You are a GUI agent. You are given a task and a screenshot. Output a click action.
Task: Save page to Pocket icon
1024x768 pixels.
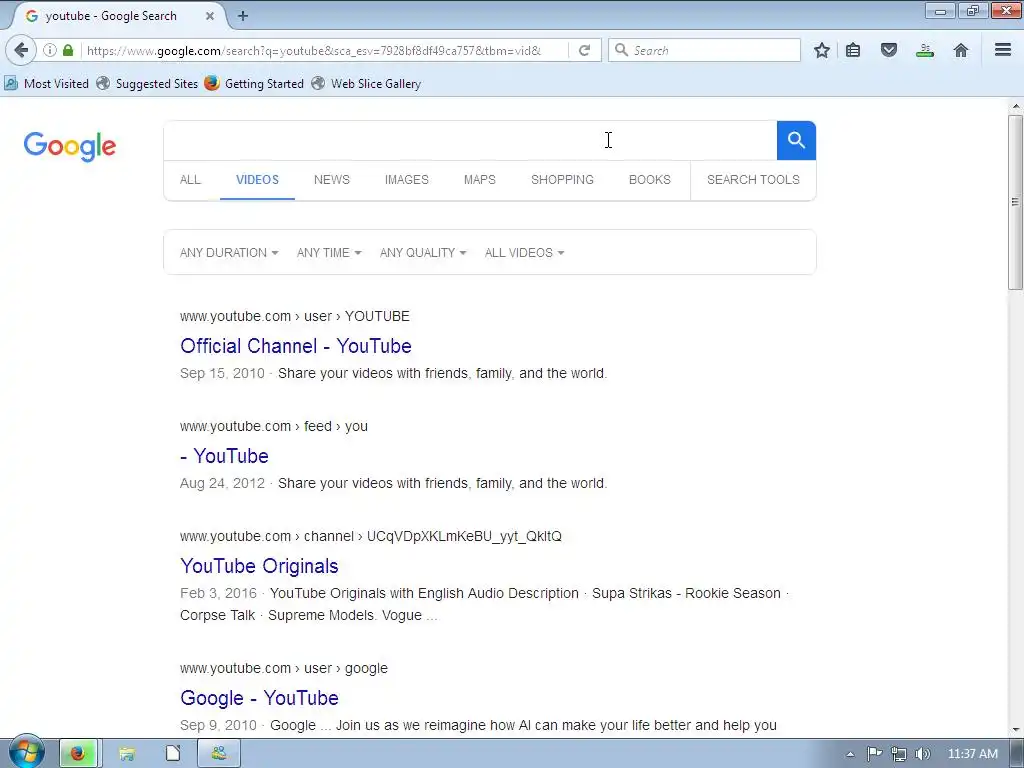coord(889,50)
